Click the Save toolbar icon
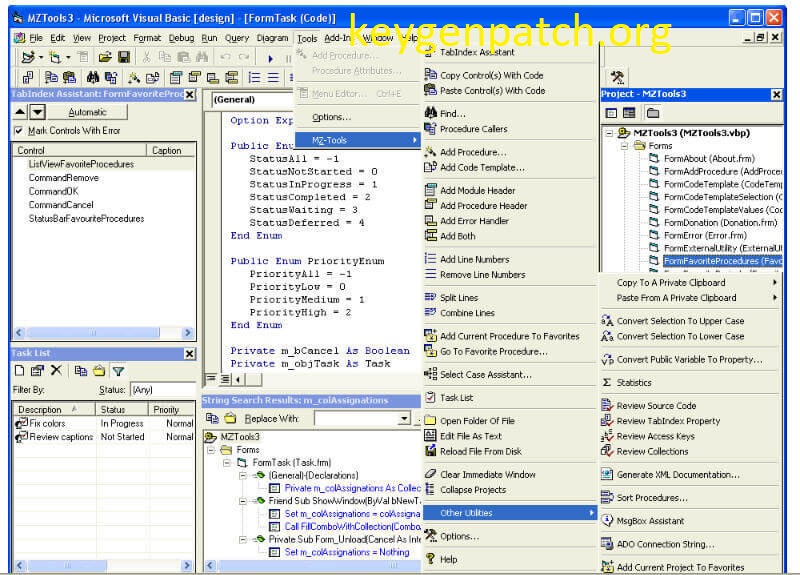 [123, 57]
